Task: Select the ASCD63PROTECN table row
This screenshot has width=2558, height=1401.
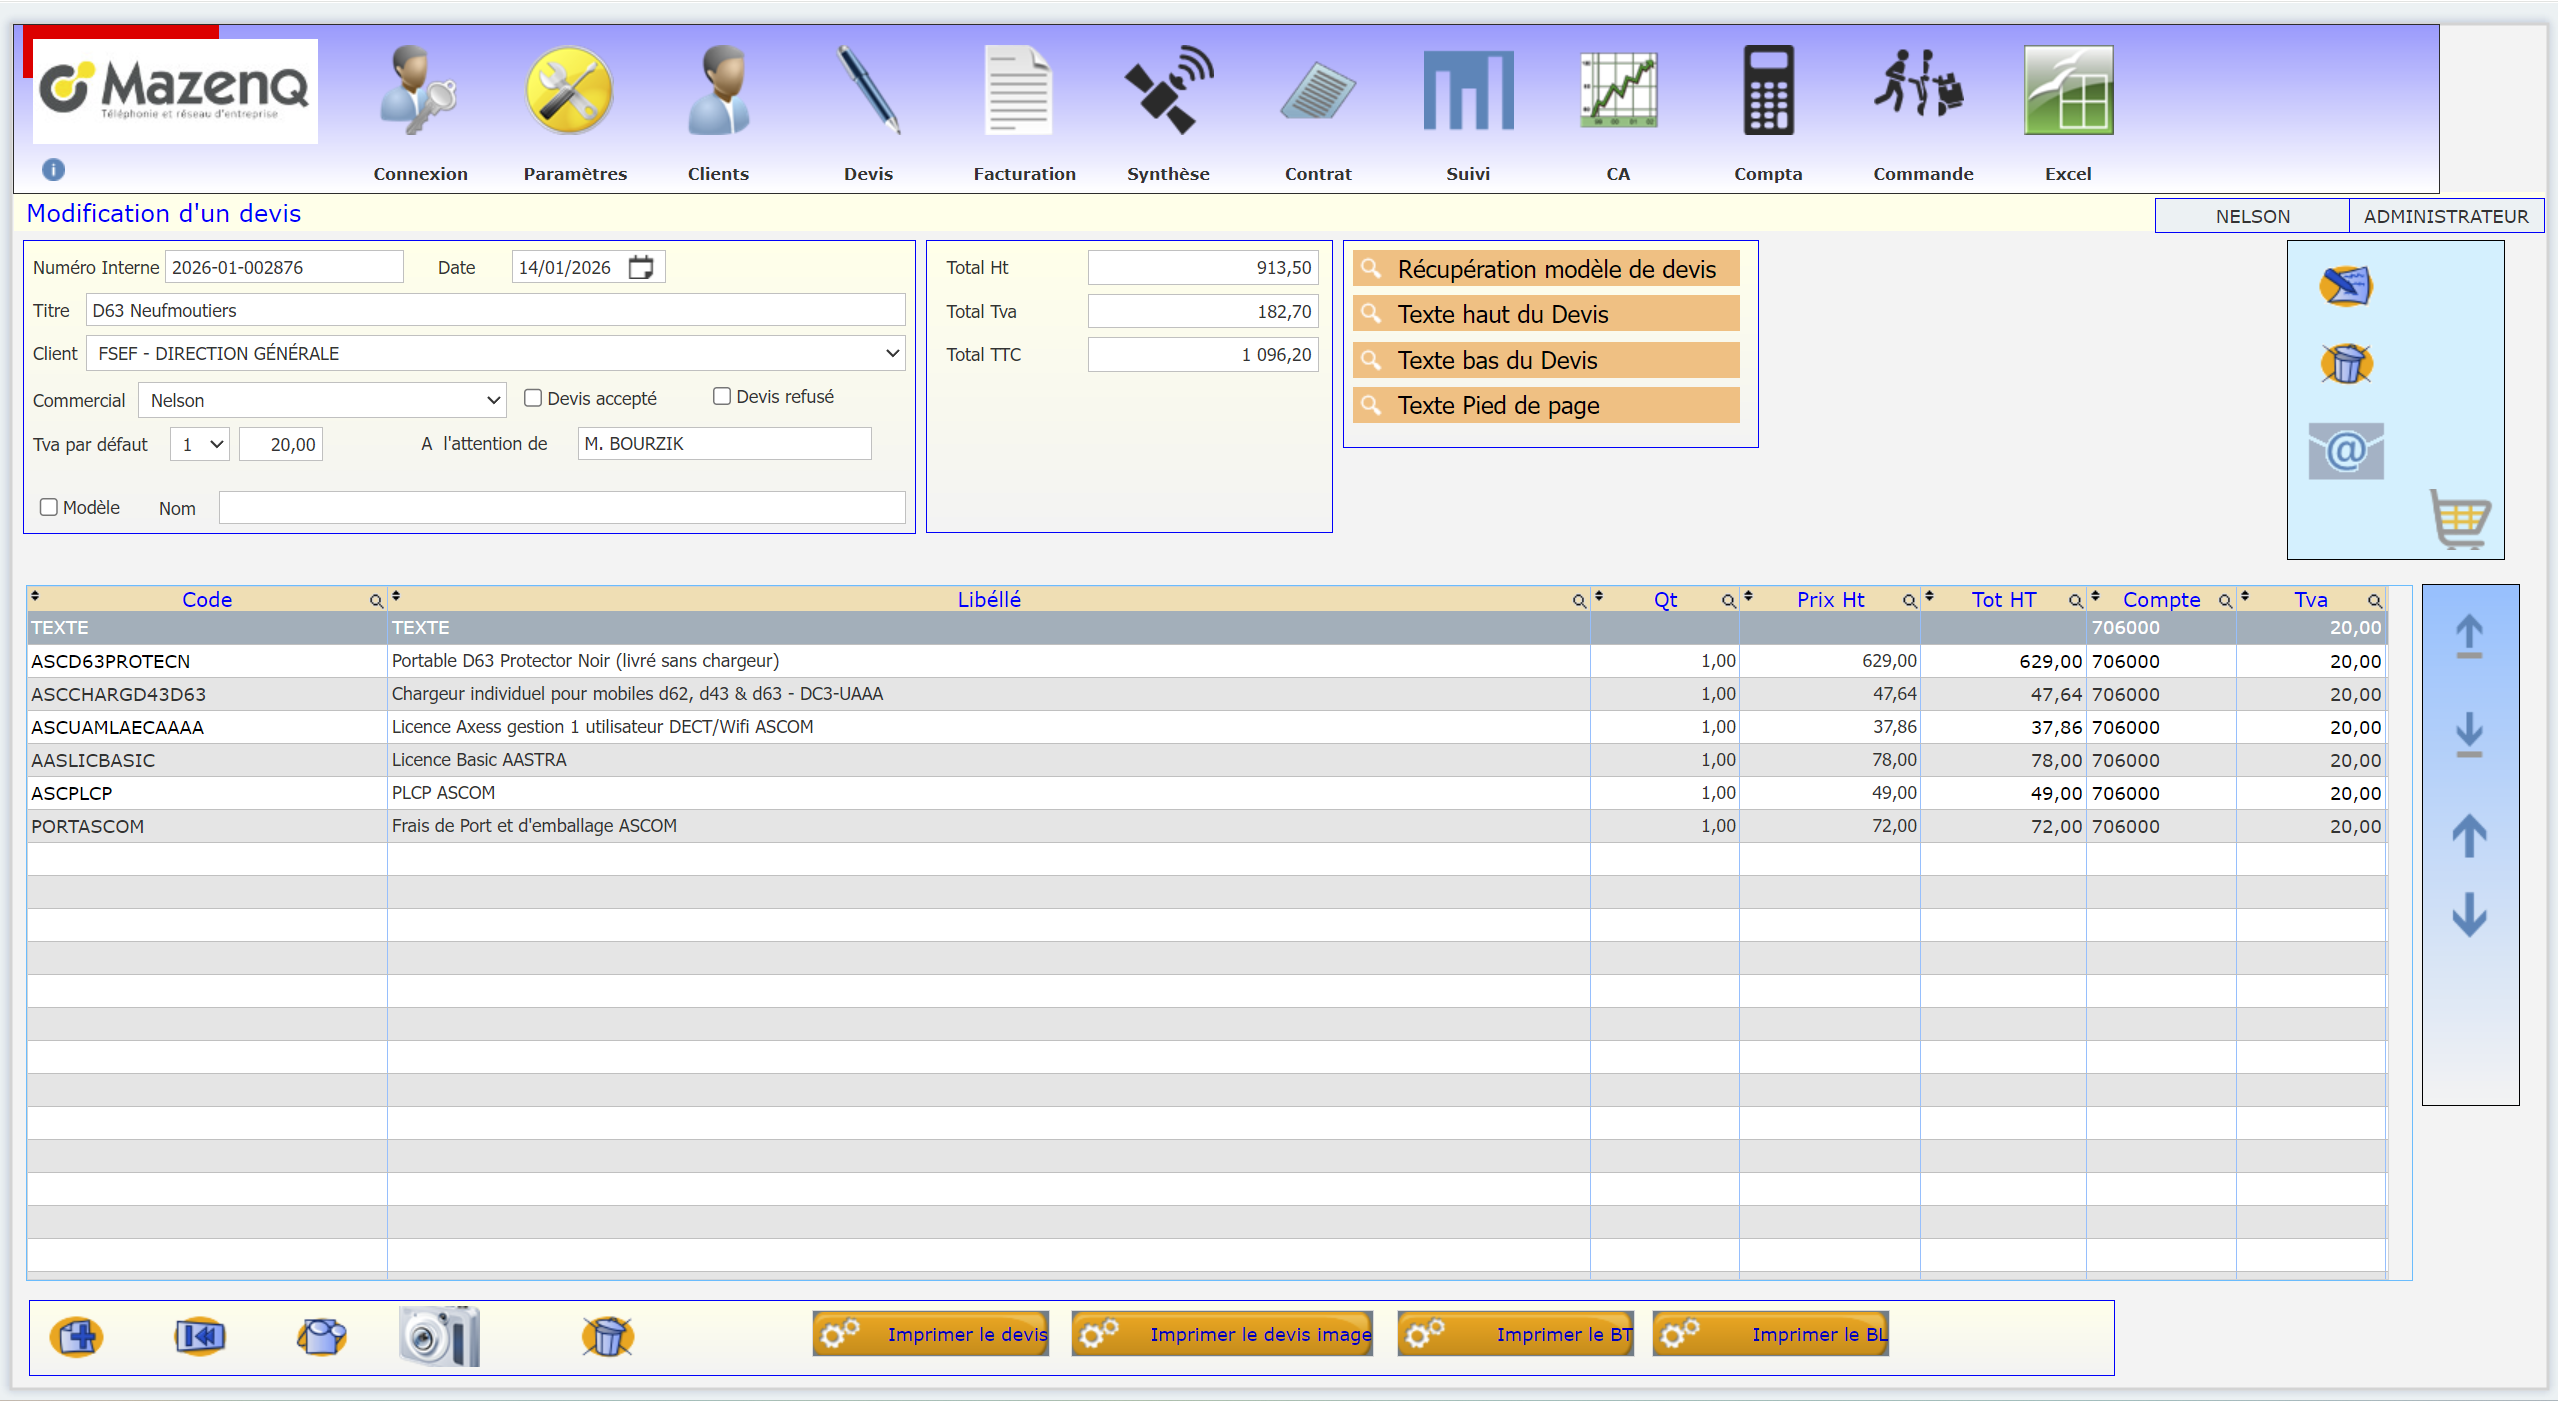Action: 1206,661
